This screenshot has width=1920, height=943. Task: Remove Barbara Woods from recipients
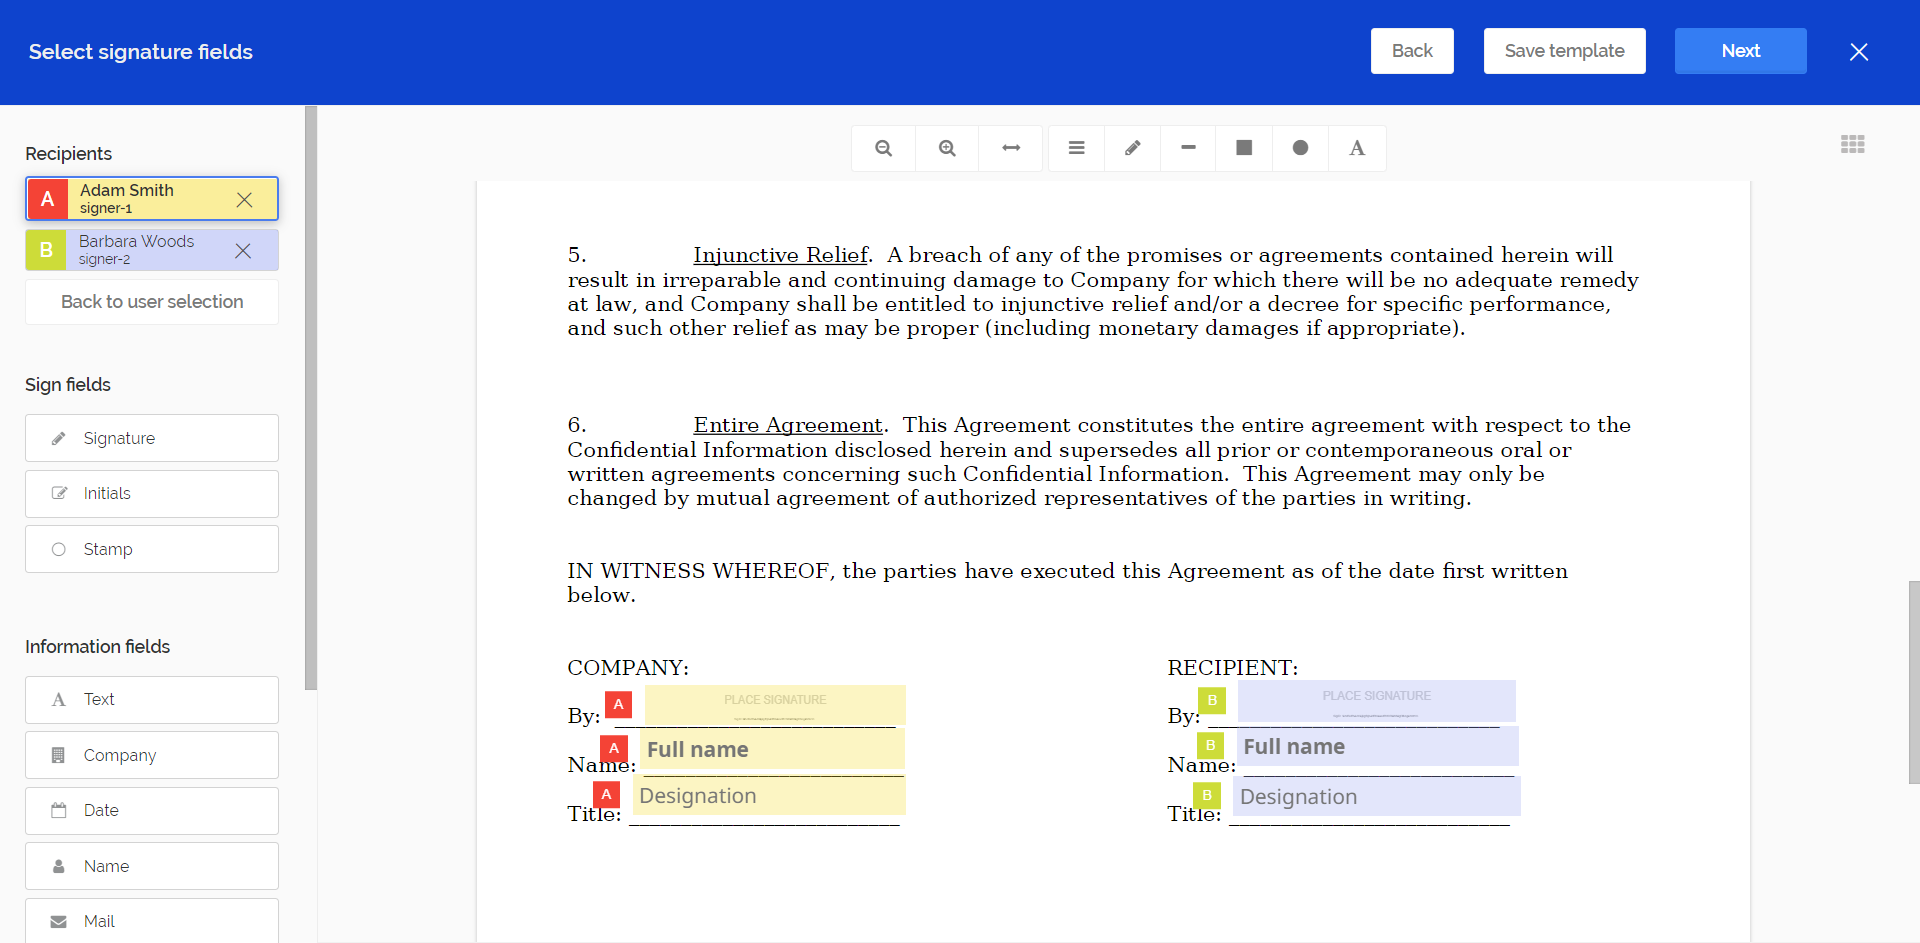pos(243,251)
